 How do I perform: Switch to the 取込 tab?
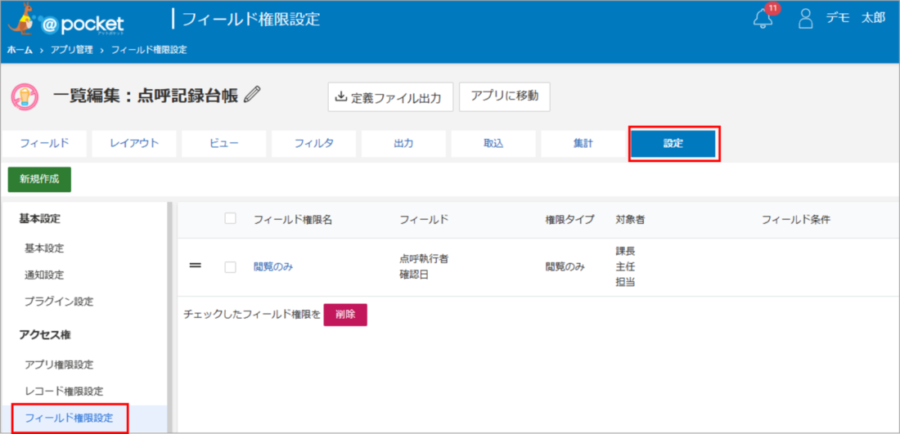tap(494, 144)
